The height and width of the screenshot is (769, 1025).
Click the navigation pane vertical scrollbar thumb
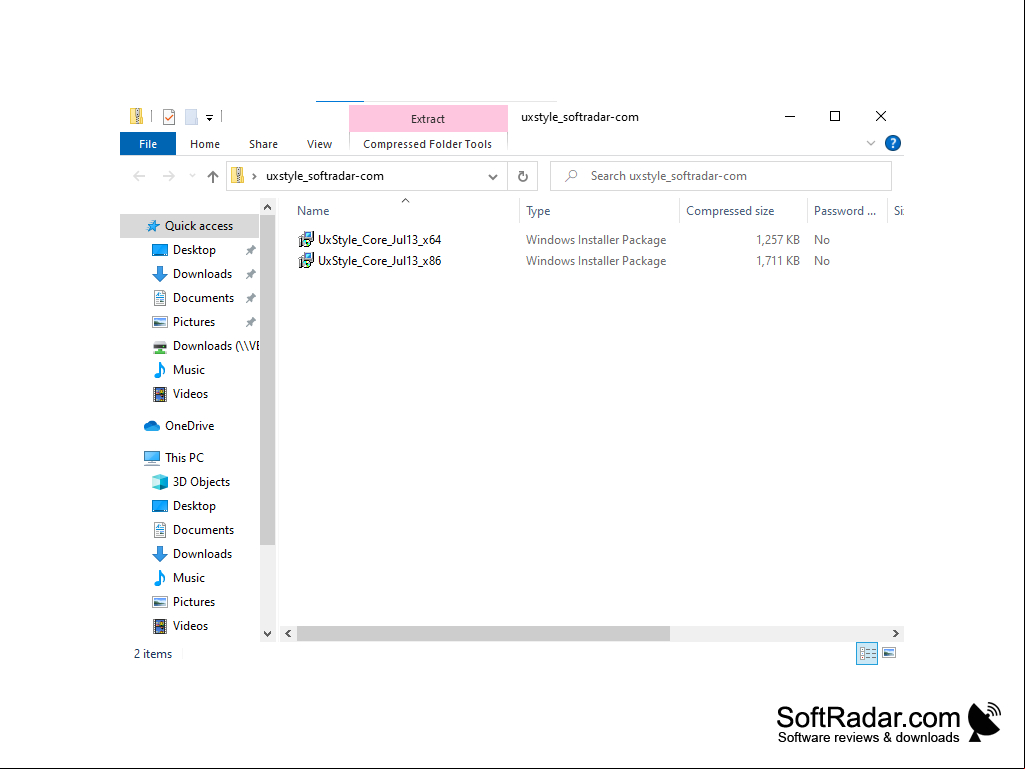[x=267, y=380]
